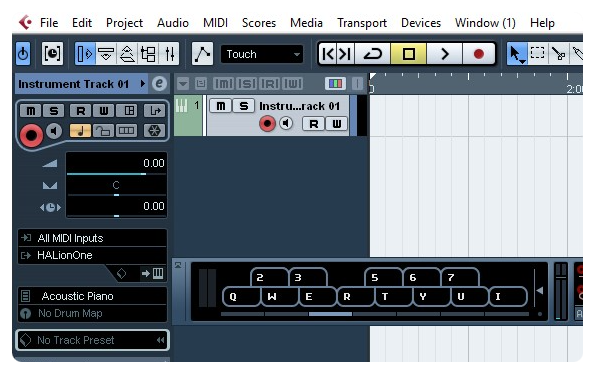The image size is (595, 374).
Task: Open the Scores menu
Action: (x=259, y=23)
